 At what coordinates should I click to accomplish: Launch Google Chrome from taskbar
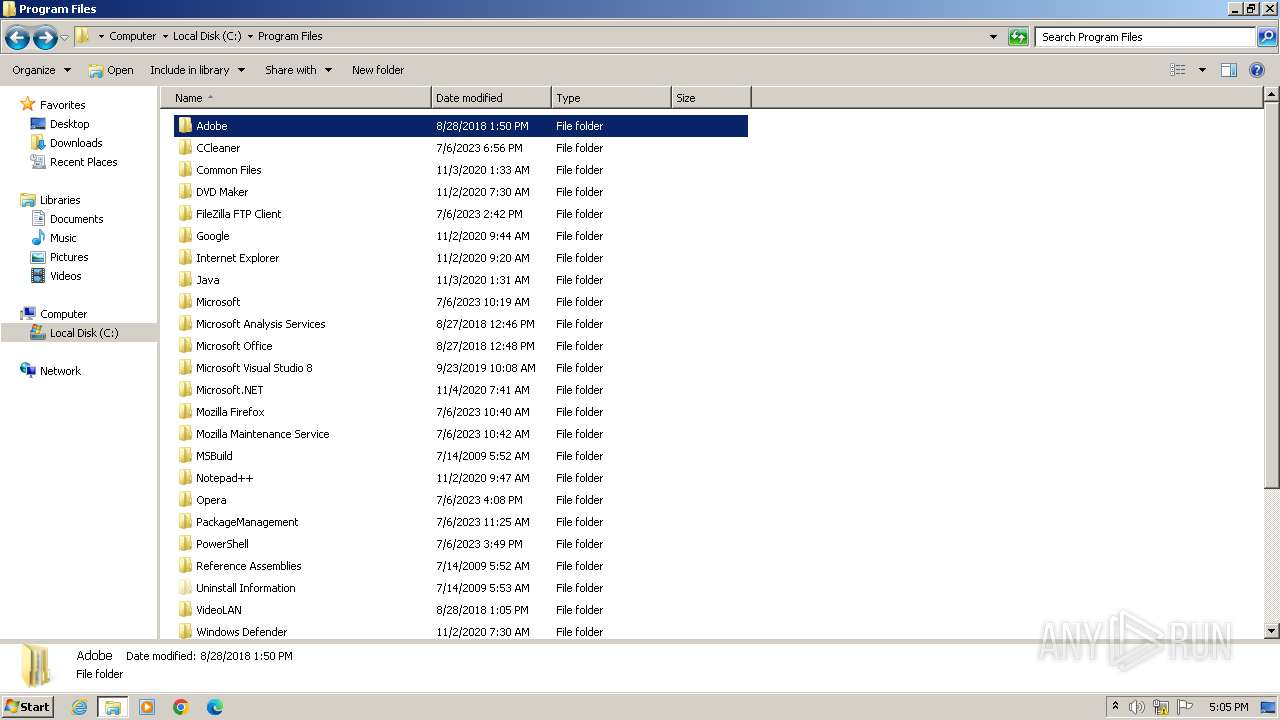point(181,707)
